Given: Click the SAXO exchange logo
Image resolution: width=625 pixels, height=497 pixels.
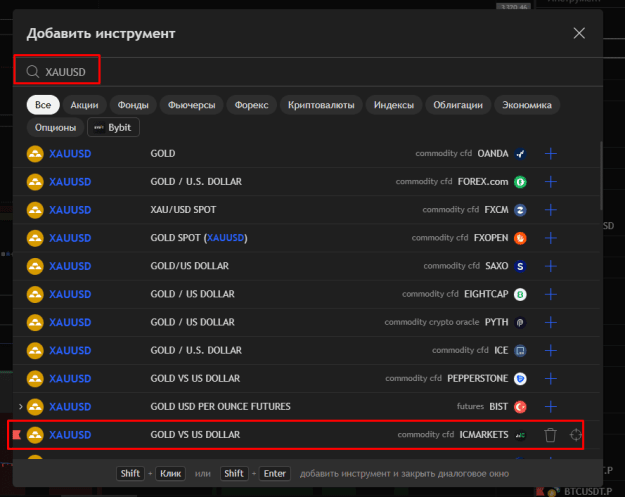Looking at the screenshot, I should pos(520,266).
